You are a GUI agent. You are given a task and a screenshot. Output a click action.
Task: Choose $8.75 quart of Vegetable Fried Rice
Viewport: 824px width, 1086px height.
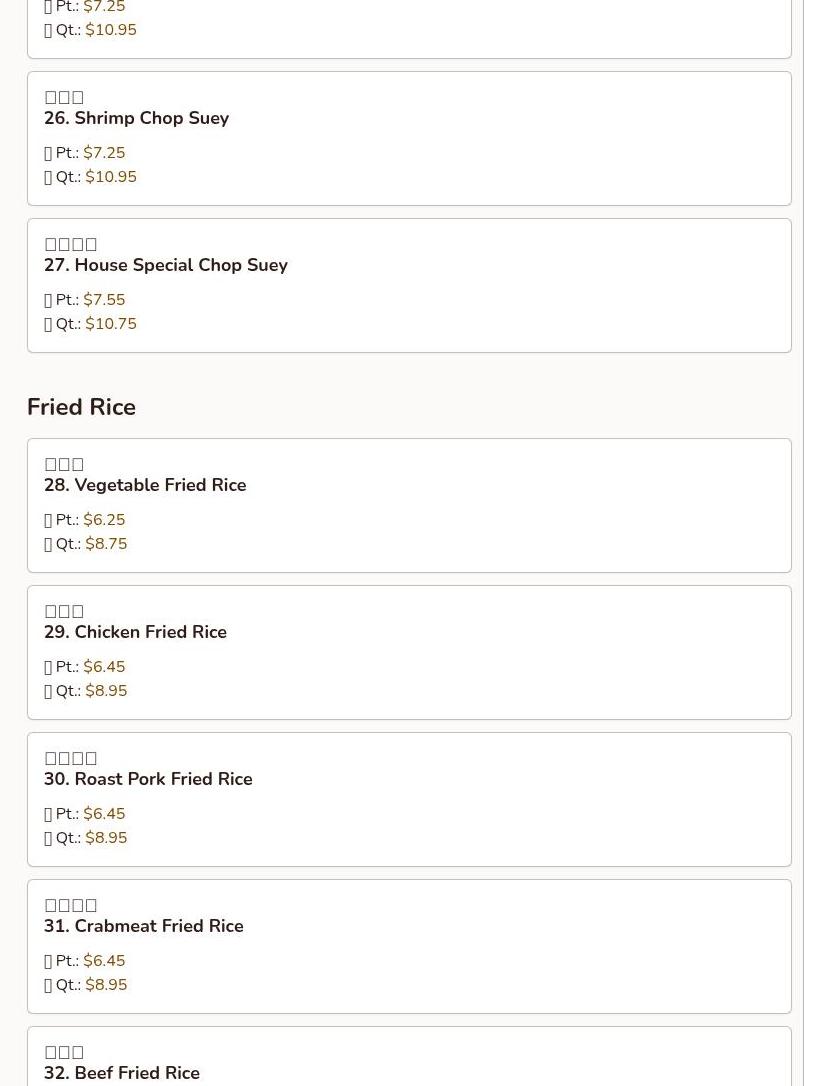[x=106, y=544]
